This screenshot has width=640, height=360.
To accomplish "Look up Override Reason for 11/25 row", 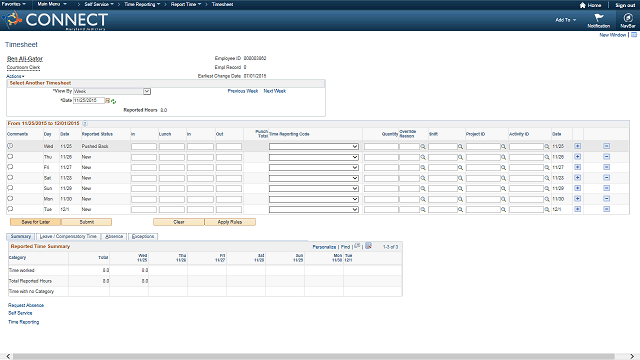I will (x=423, y=147).
